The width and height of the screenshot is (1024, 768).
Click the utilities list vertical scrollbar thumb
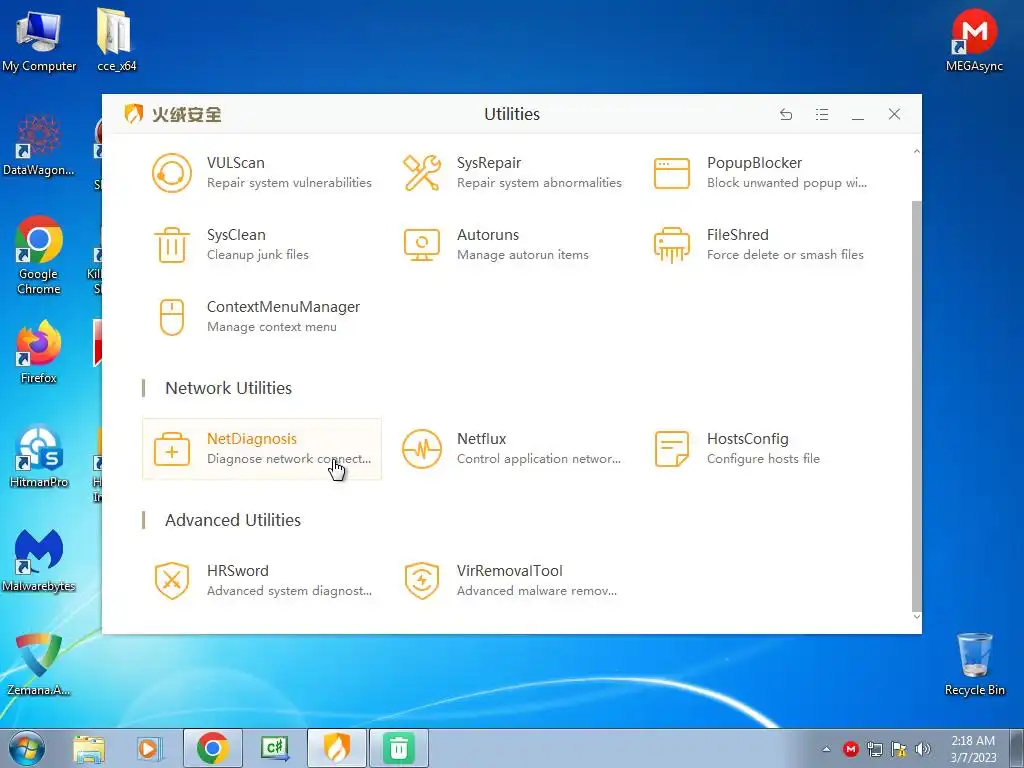[x=916, y=405]
